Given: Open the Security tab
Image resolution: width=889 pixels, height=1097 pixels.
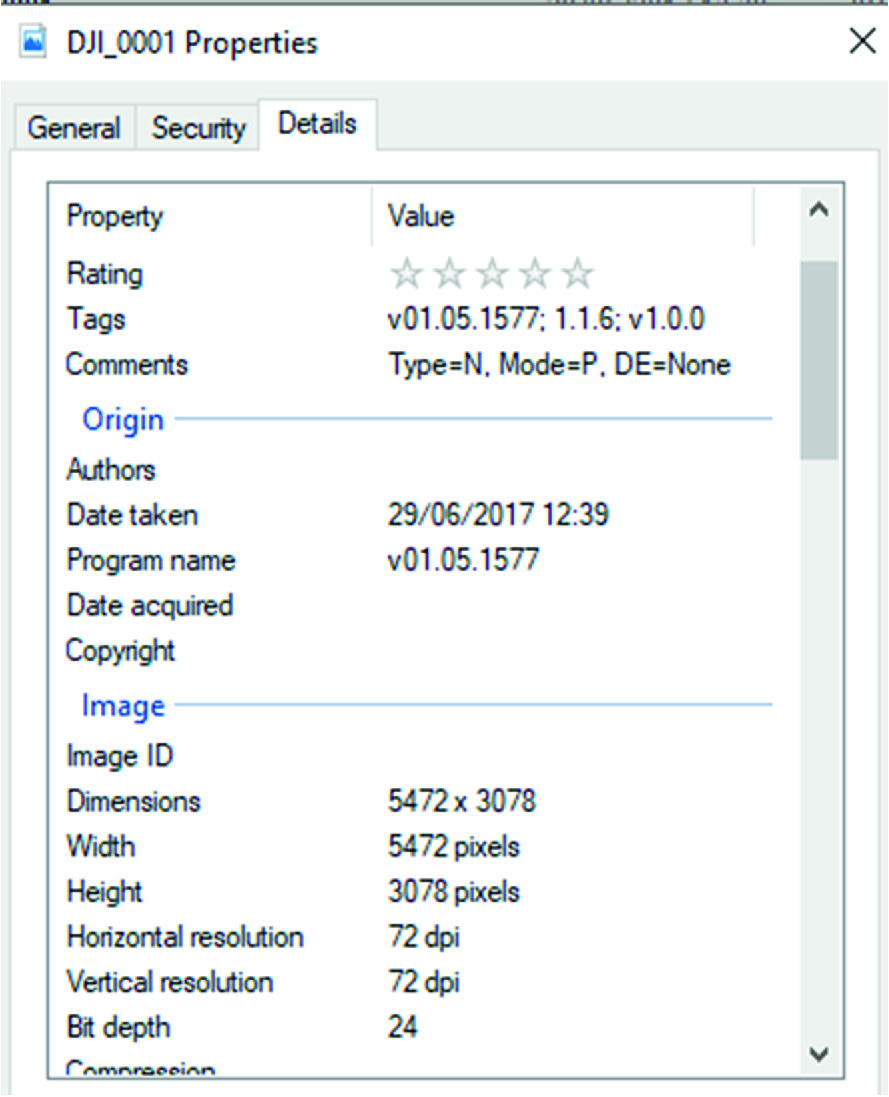Looking at the screenshot, I should tap(198, 128).
